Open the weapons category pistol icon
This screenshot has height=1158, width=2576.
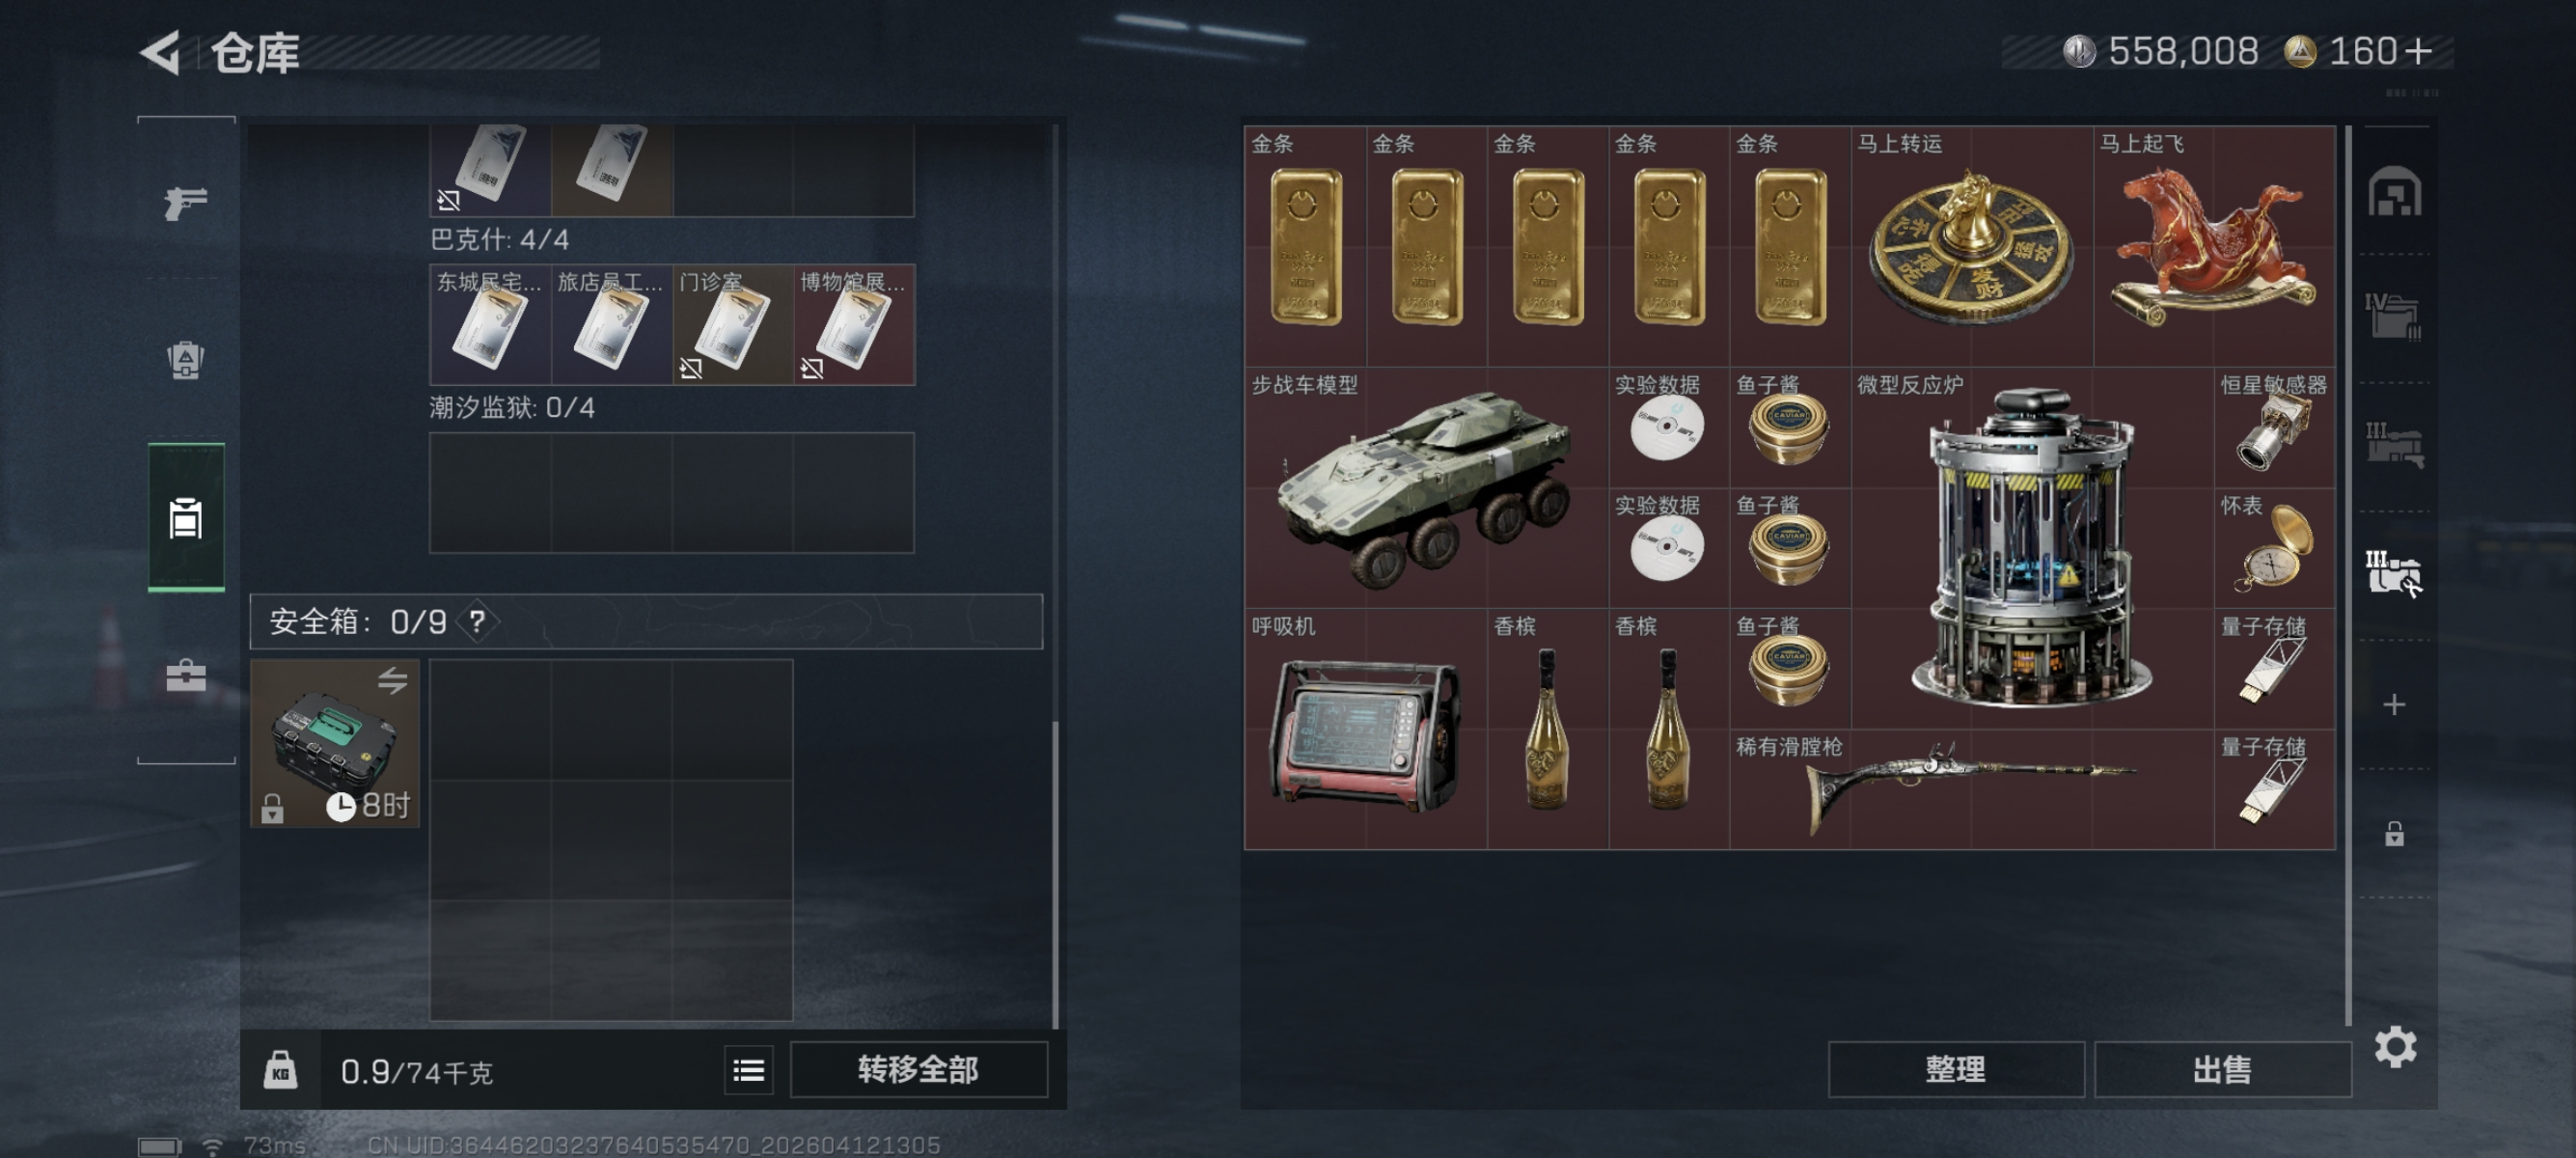point(186,203)
